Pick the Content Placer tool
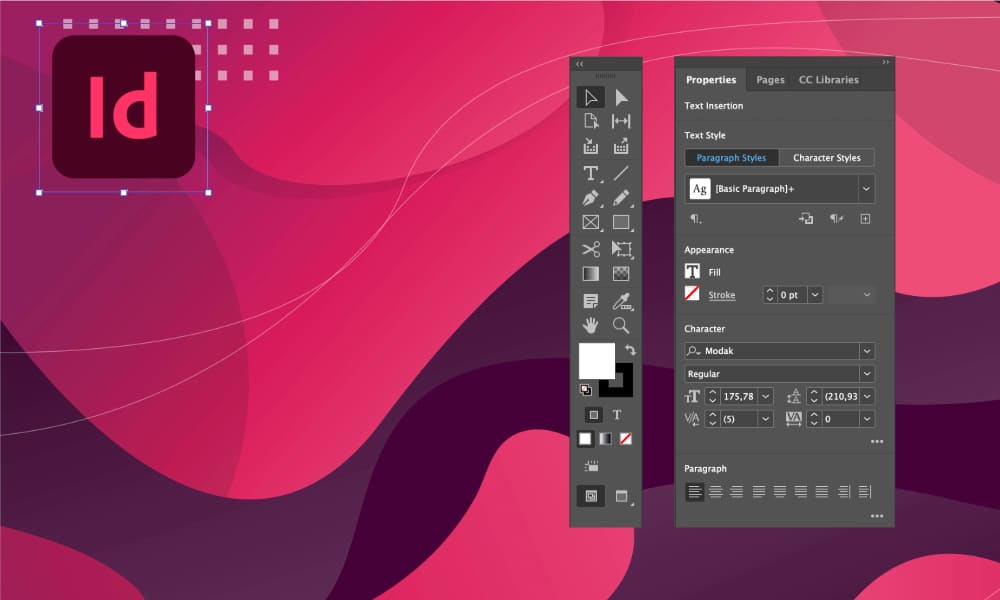The height and width of the screenshot is (600, 1000). tap(621, 146)
